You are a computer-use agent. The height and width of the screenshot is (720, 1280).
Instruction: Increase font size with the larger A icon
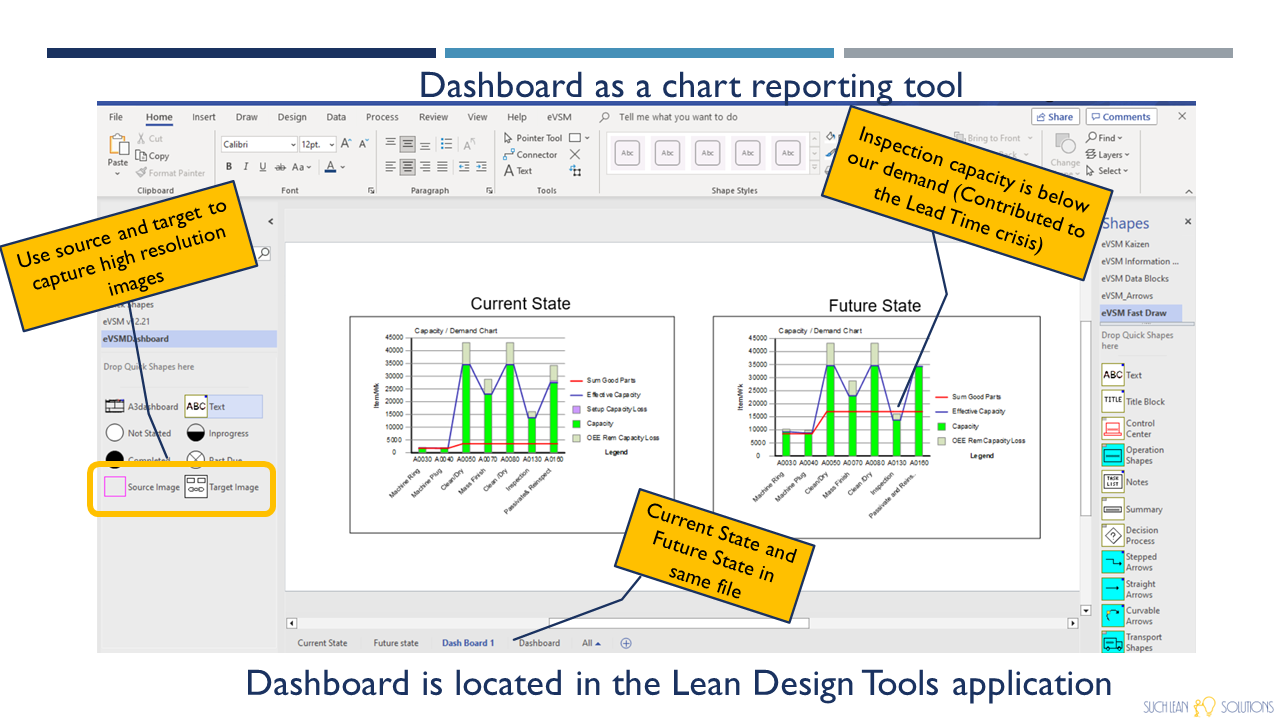346,144
